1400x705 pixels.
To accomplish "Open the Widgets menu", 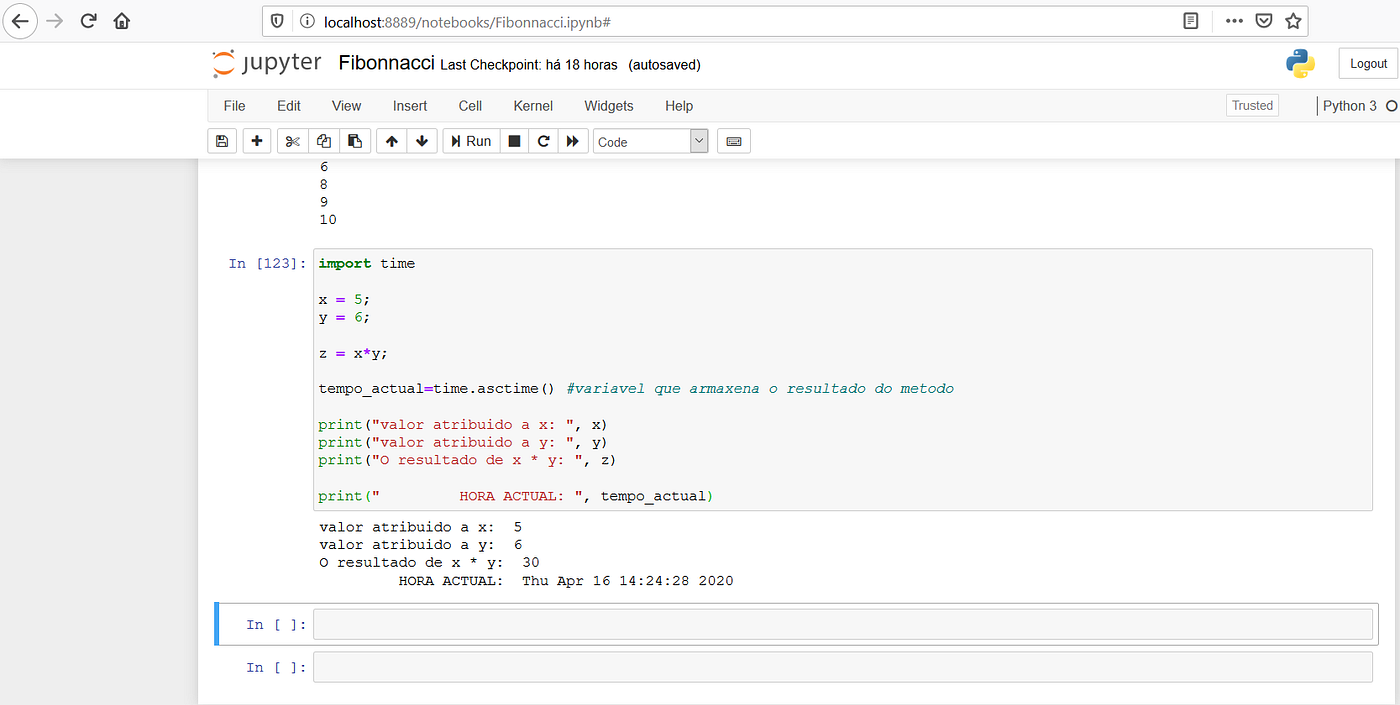I will [608, 106].
